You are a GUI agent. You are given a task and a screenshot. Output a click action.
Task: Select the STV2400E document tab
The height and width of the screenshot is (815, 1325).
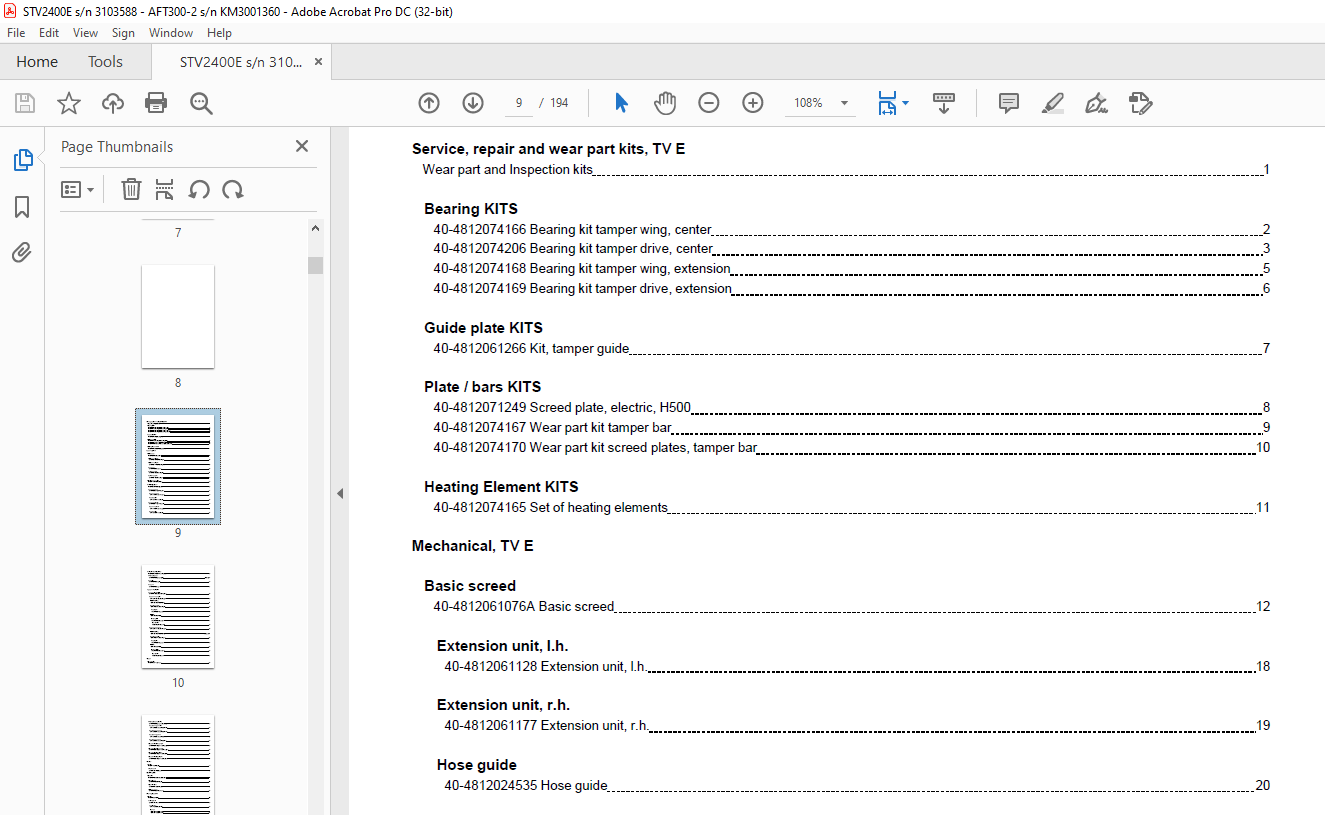[240, 62]
